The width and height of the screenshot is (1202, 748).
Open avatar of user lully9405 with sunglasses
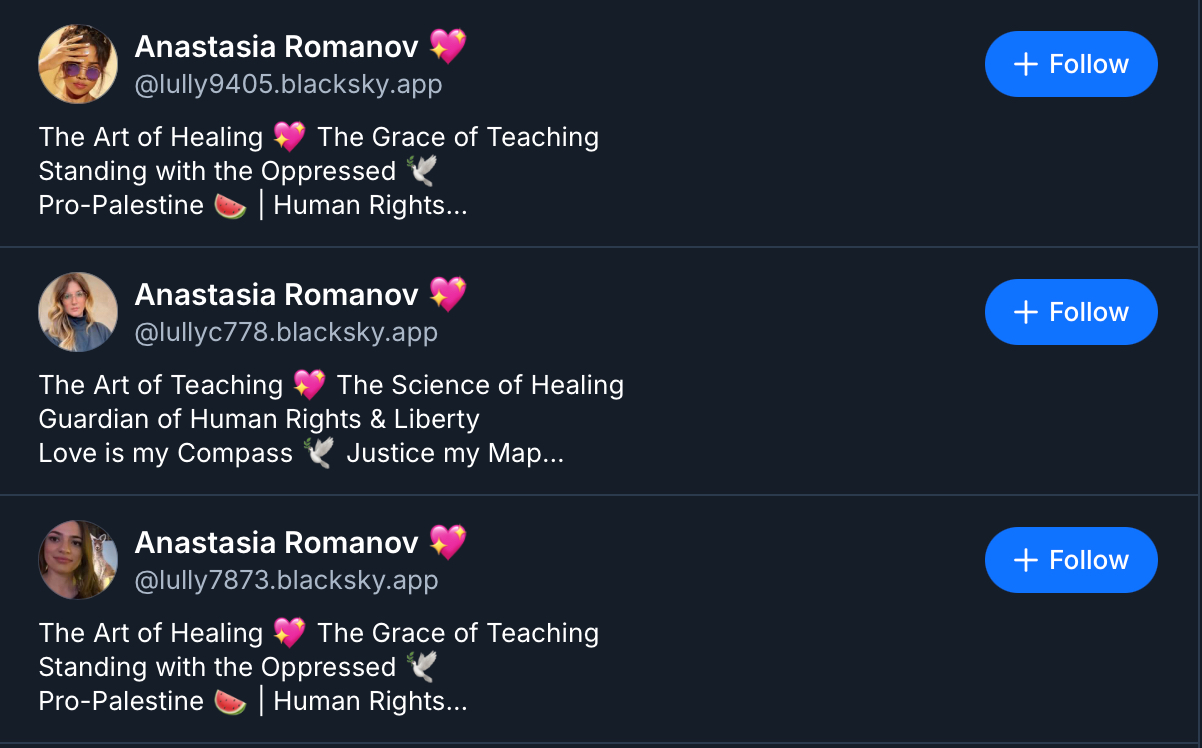[x=78, y=64]
